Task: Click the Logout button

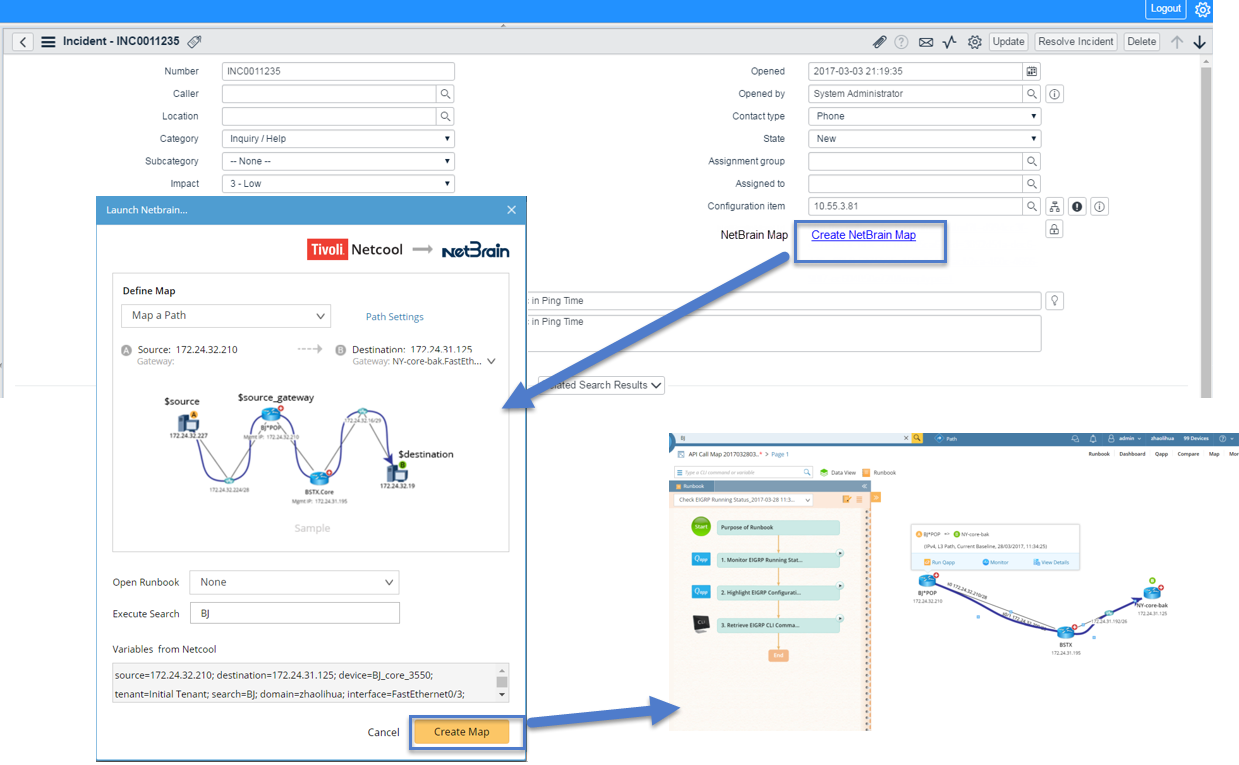Action: tap(1165, 9)
